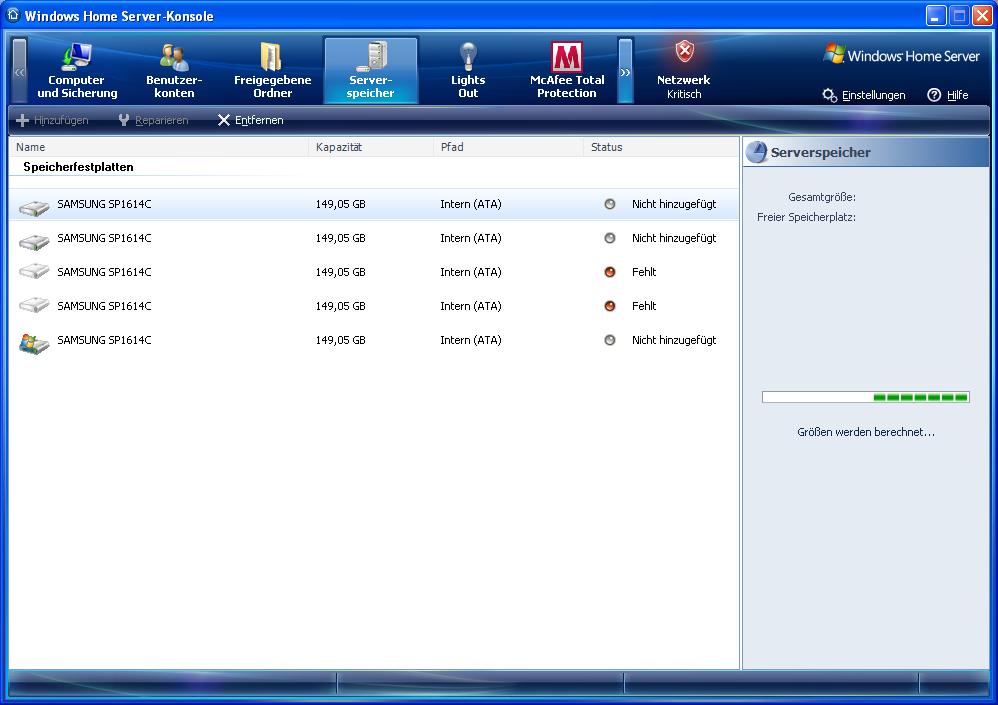Click the Entfernen toolbar button

point(250,120)
